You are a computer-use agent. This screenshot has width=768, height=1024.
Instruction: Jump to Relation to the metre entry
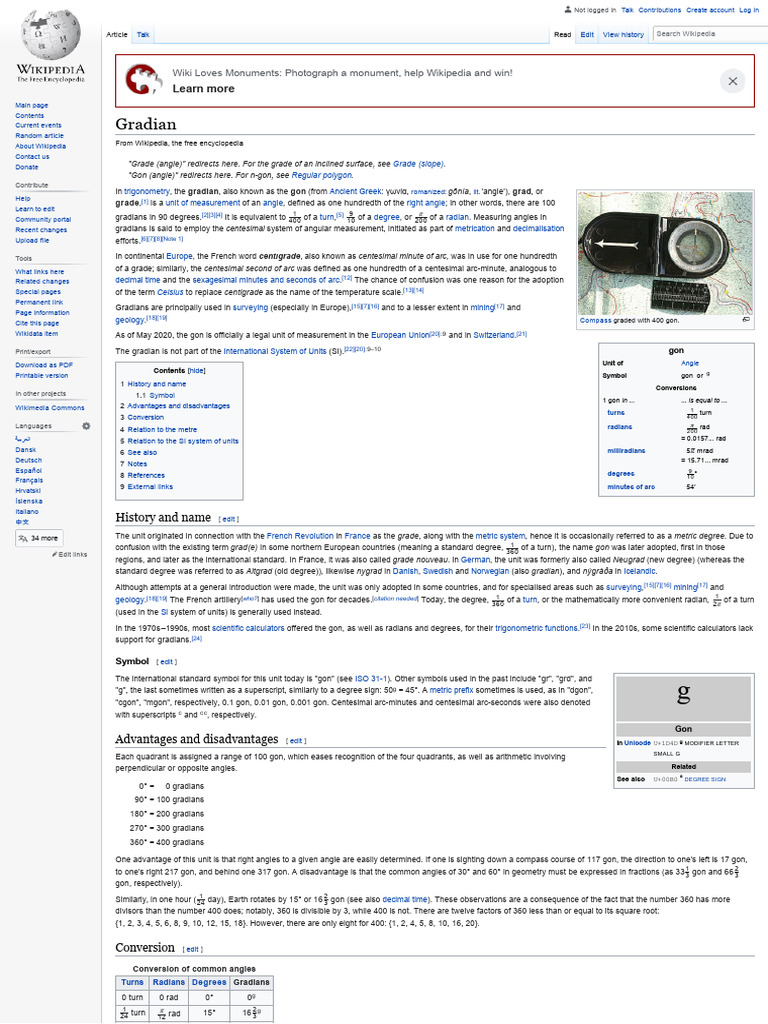point(162,430)
